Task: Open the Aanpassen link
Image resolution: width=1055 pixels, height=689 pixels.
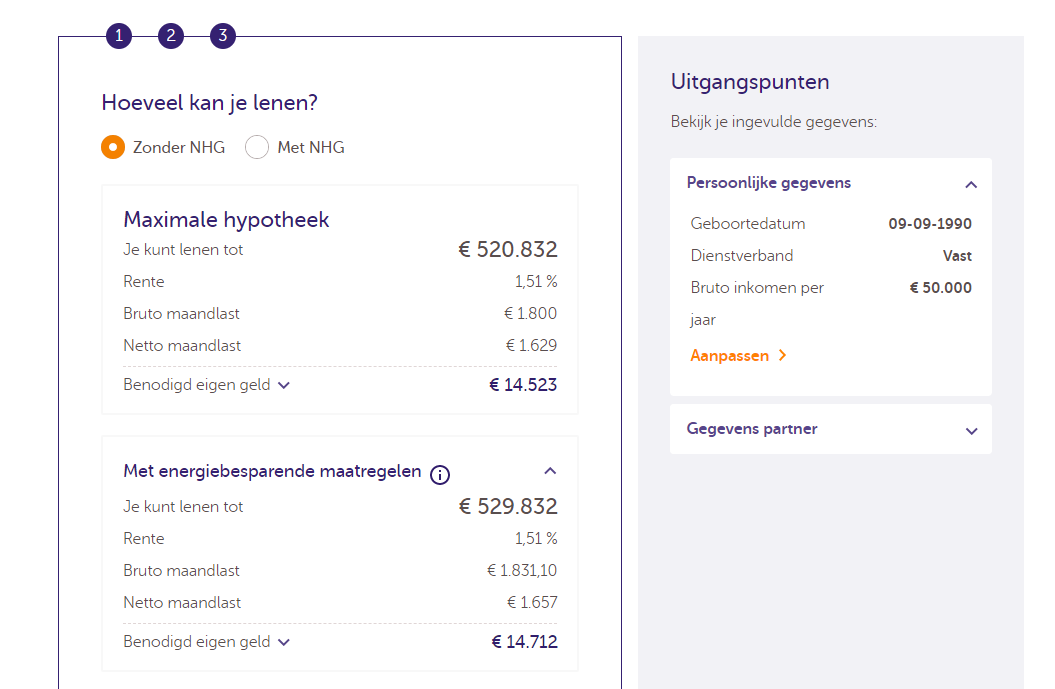Action: pos(730,355)
